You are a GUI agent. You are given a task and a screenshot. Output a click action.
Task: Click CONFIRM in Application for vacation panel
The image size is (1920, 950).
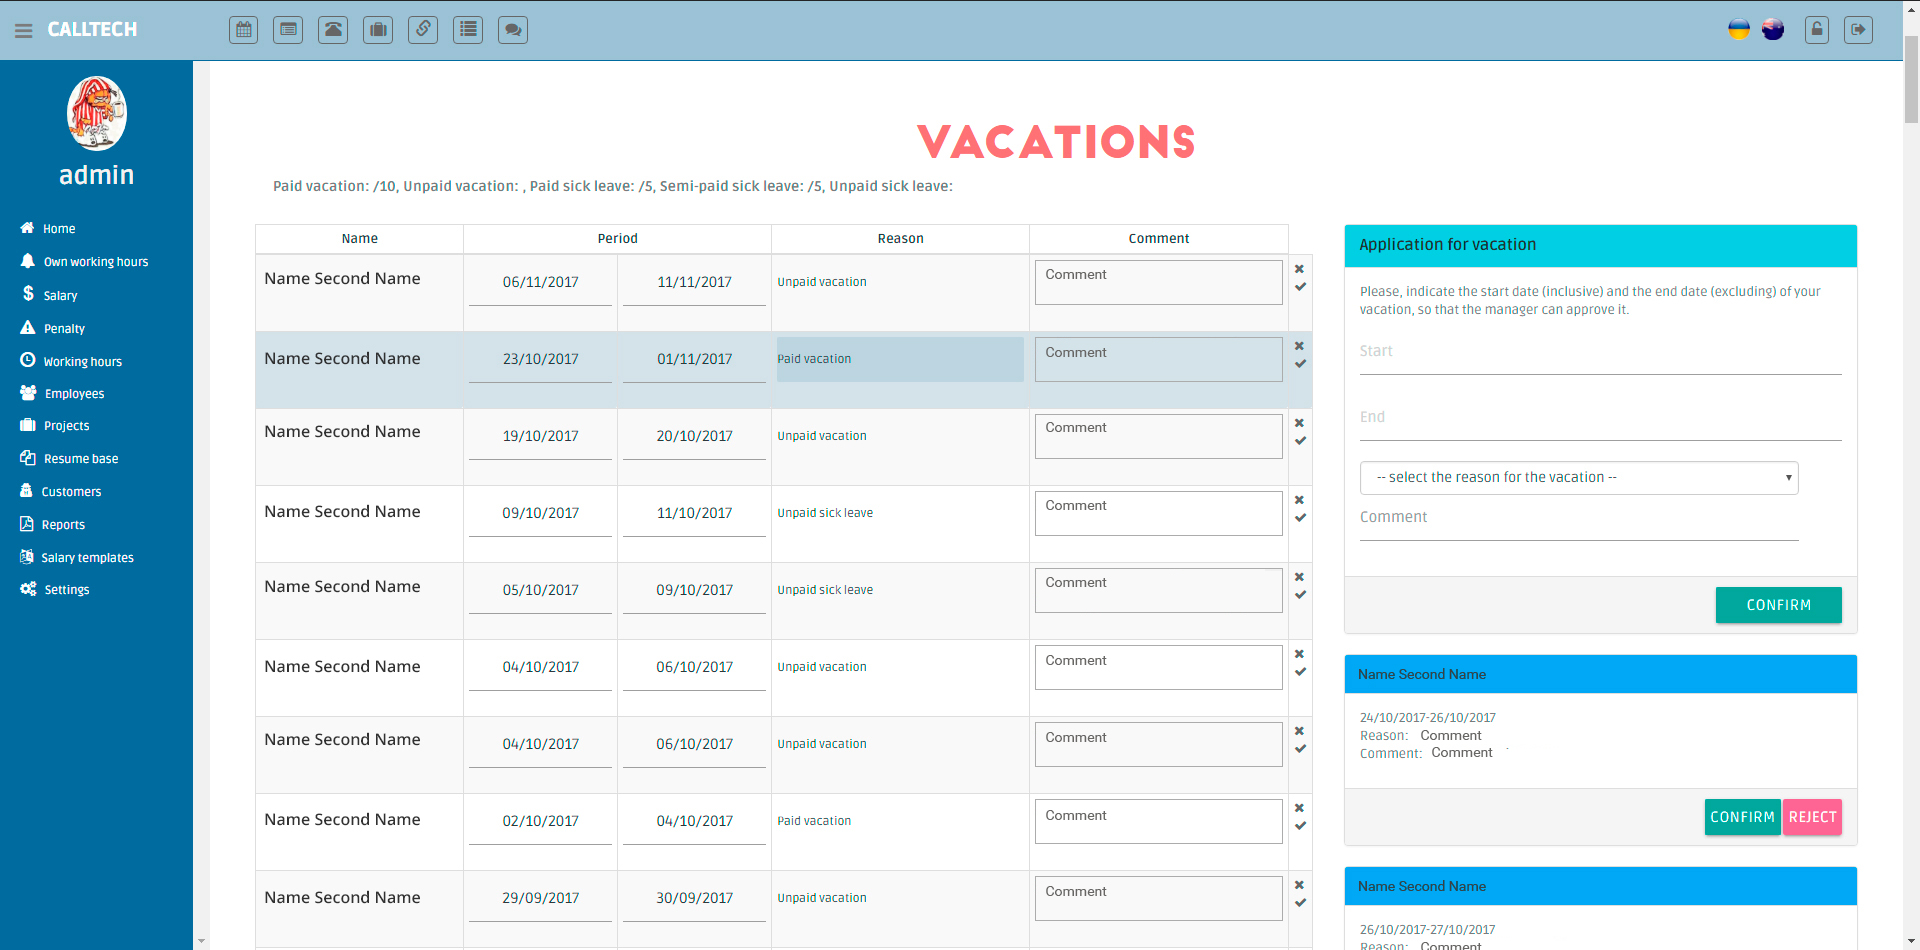tap(1778, 605)
